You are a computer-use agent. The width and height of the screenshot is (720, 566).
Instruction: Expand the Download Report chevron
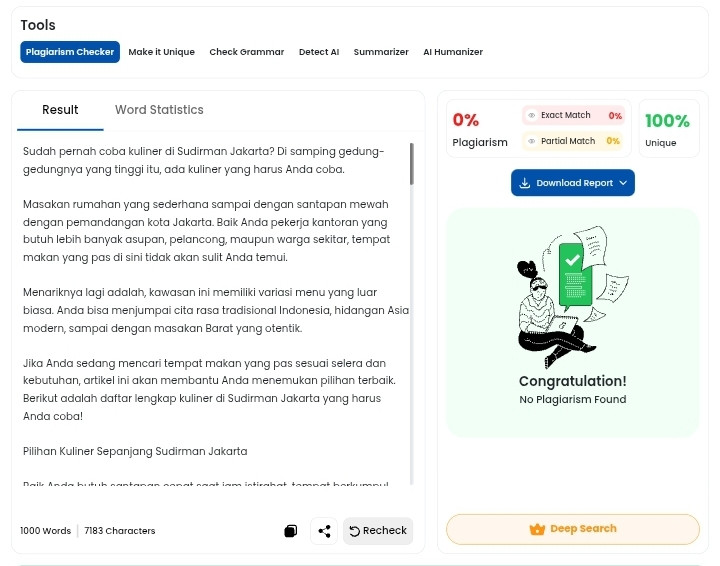pos(623,183)
